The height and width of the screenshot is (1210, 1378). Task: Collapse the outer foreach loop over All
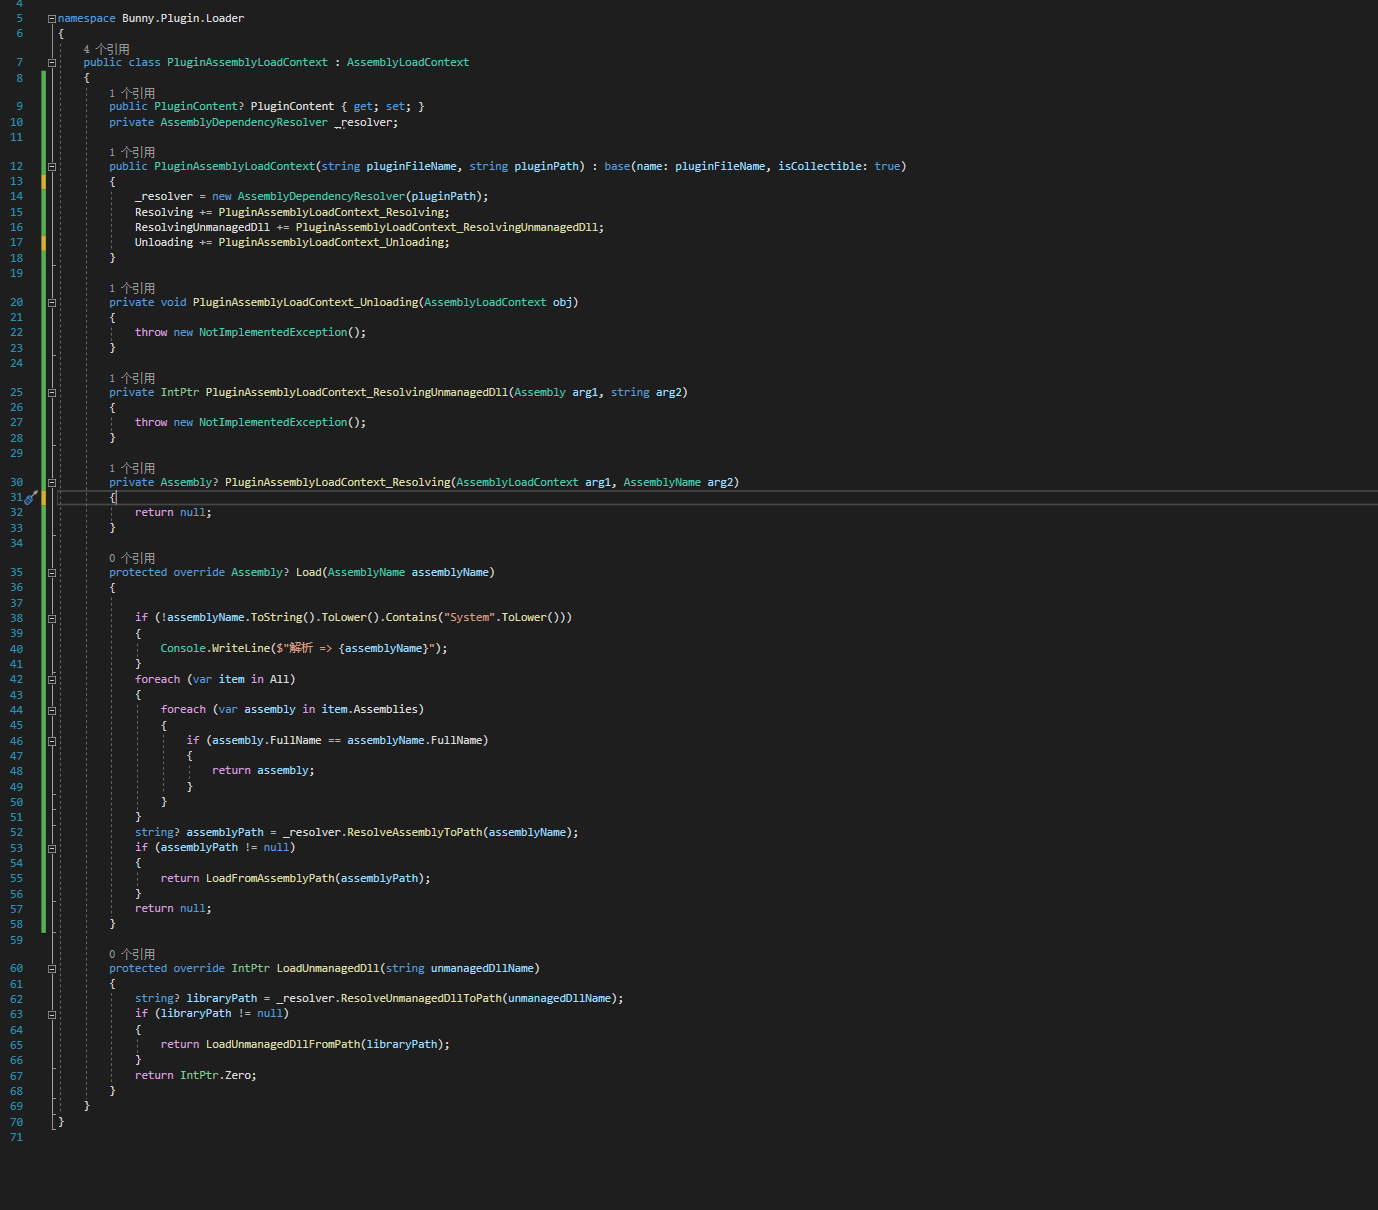pyautogui.click(x=51, y=679)
